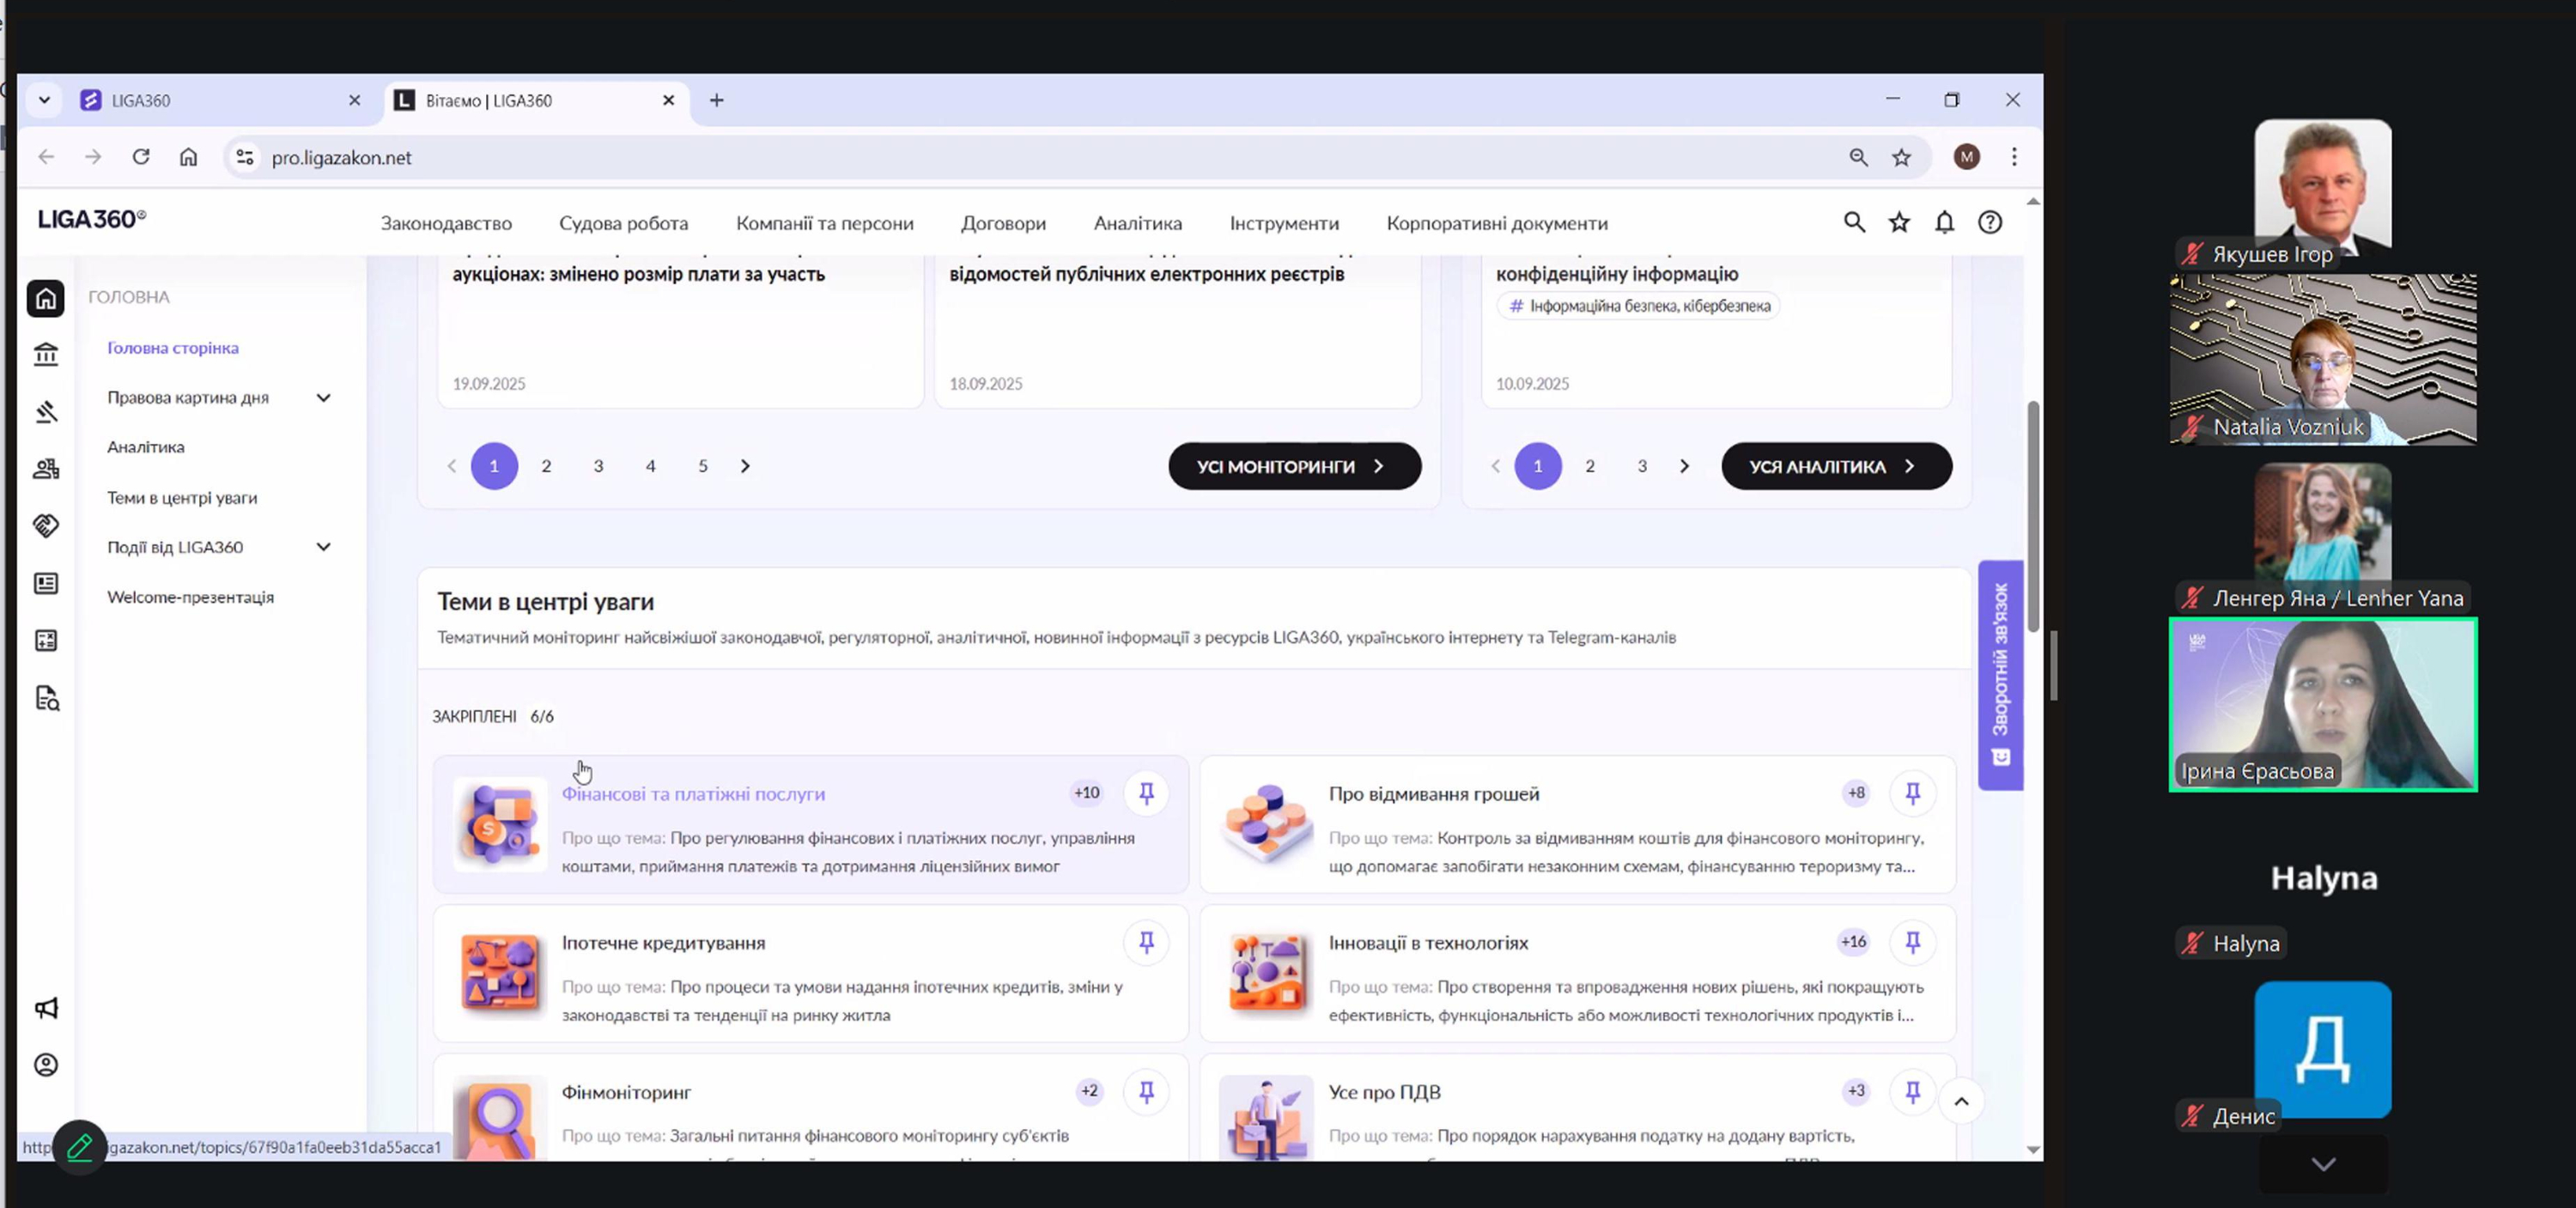Screen dimensions: 2576x1208
Task: Click the LIGA360 header search magnifier
Action: tap(1854, 223)
